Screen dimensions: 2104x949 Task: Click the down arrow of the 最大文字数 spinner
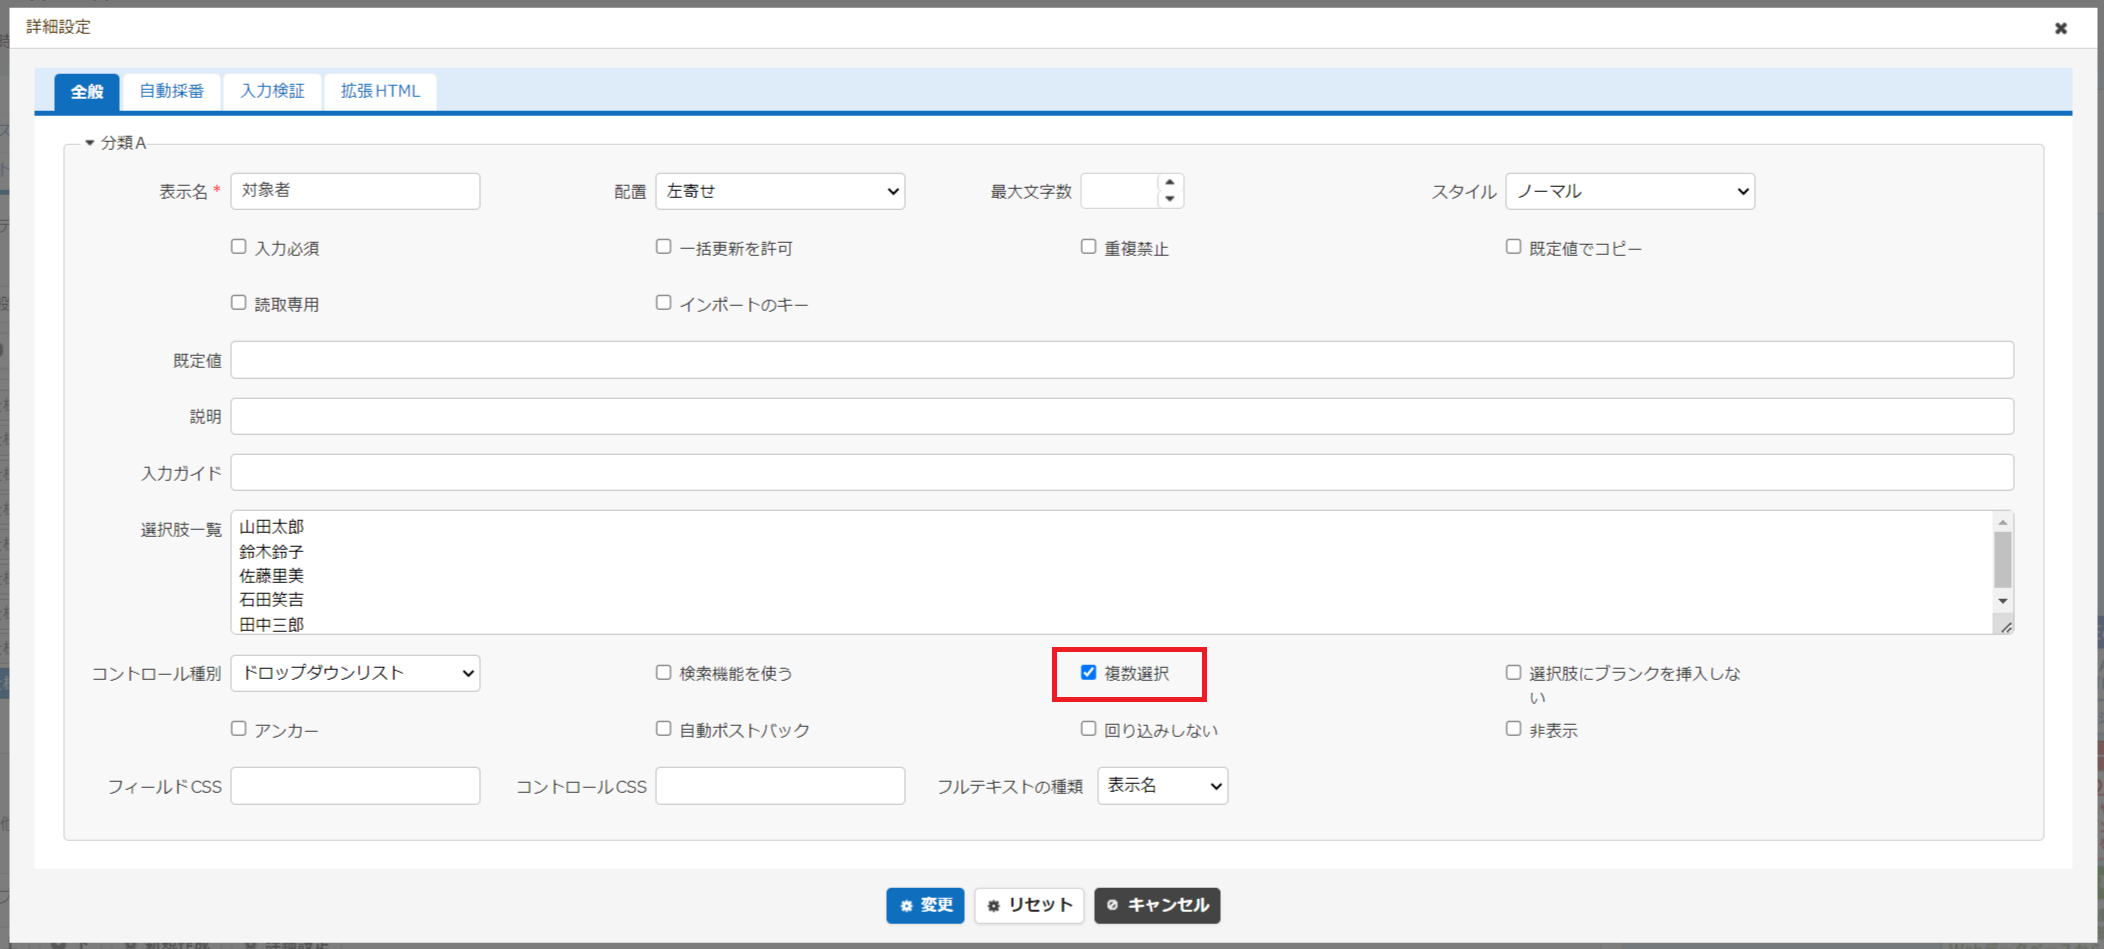tap(1169, 199)
